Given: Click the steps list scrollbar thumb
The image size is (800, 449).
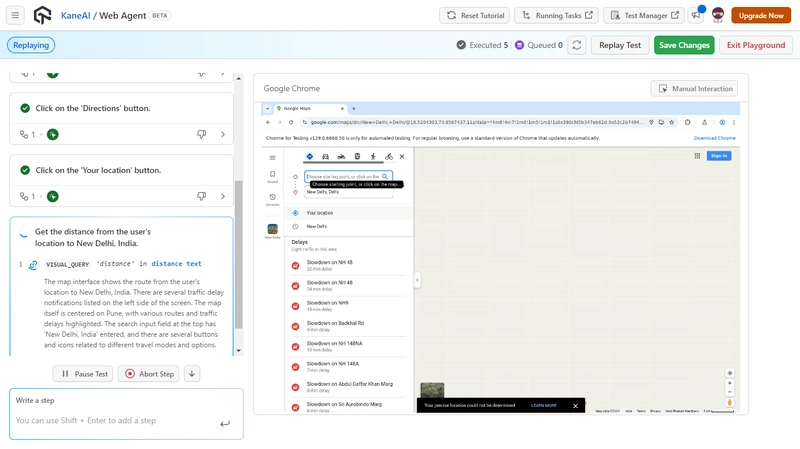Looking at the screenshot, I should point(238,254).
